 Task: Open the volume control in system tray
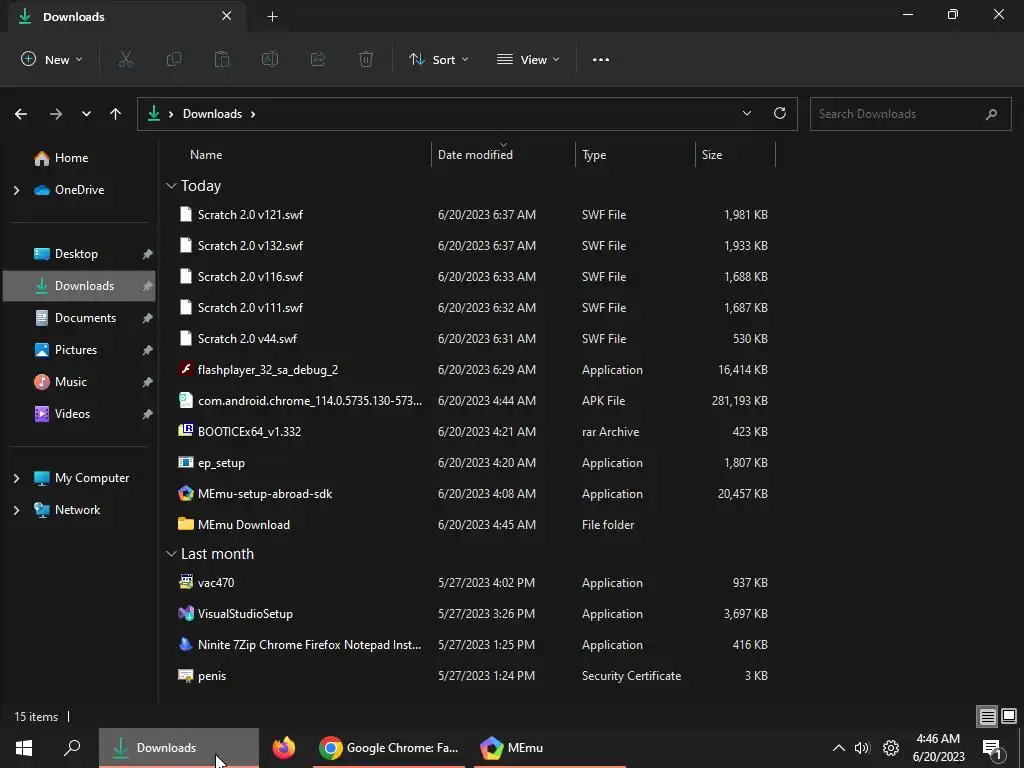tap(862, 748)
